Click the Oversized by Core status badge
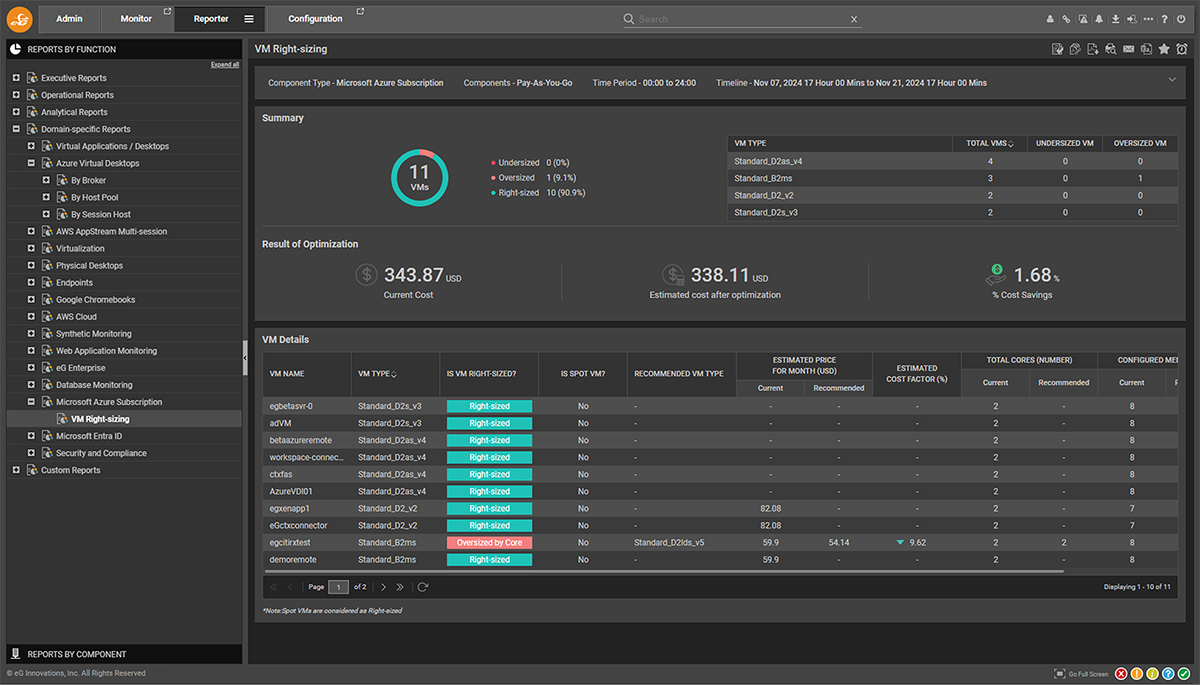Viewport: 1200px width, 685px height. pos(489,543)
